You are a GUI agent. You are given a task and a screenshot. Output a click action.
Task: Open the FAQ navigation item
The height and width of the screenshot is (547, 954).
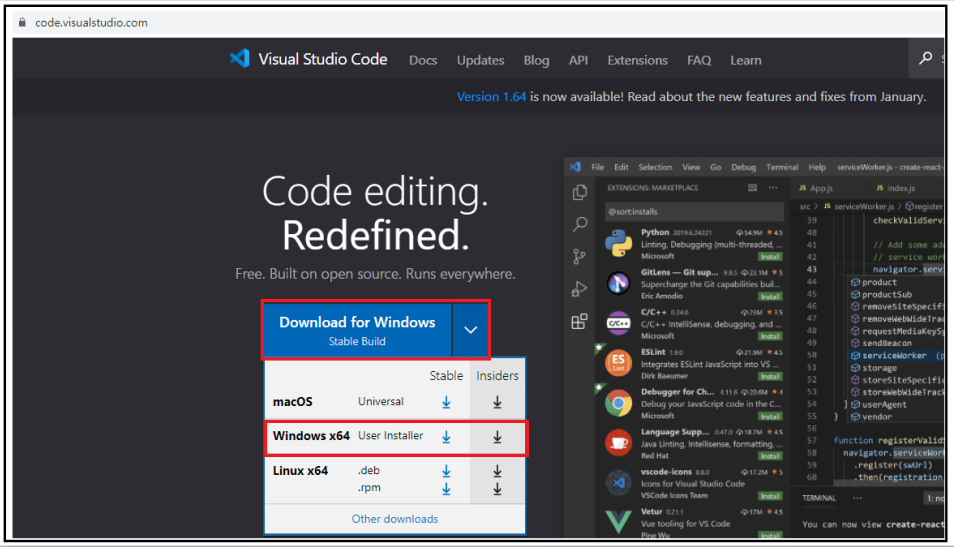pos(699,60)
